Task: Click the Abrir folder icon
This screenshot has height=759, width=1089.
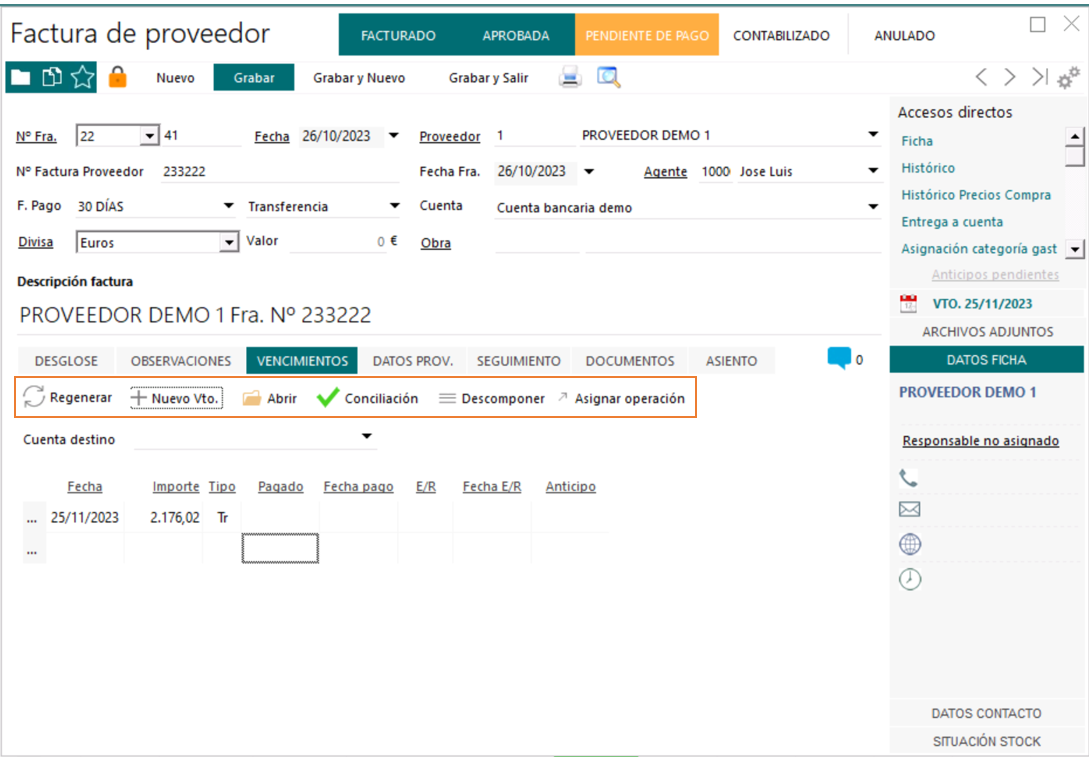Action: tap(251, 398)
